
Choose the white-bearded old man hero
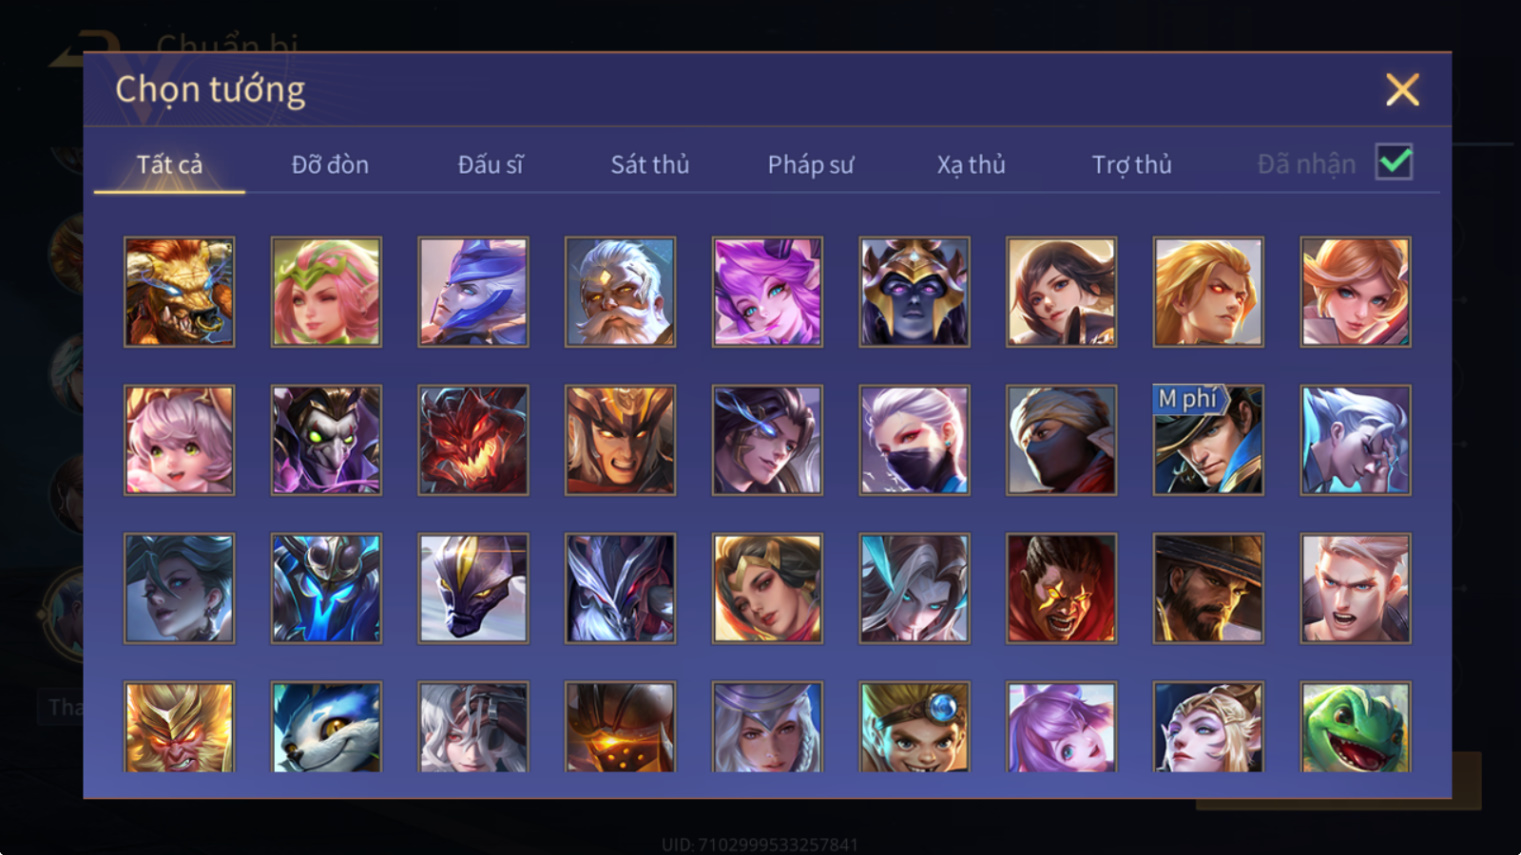(x=620, y=292)
